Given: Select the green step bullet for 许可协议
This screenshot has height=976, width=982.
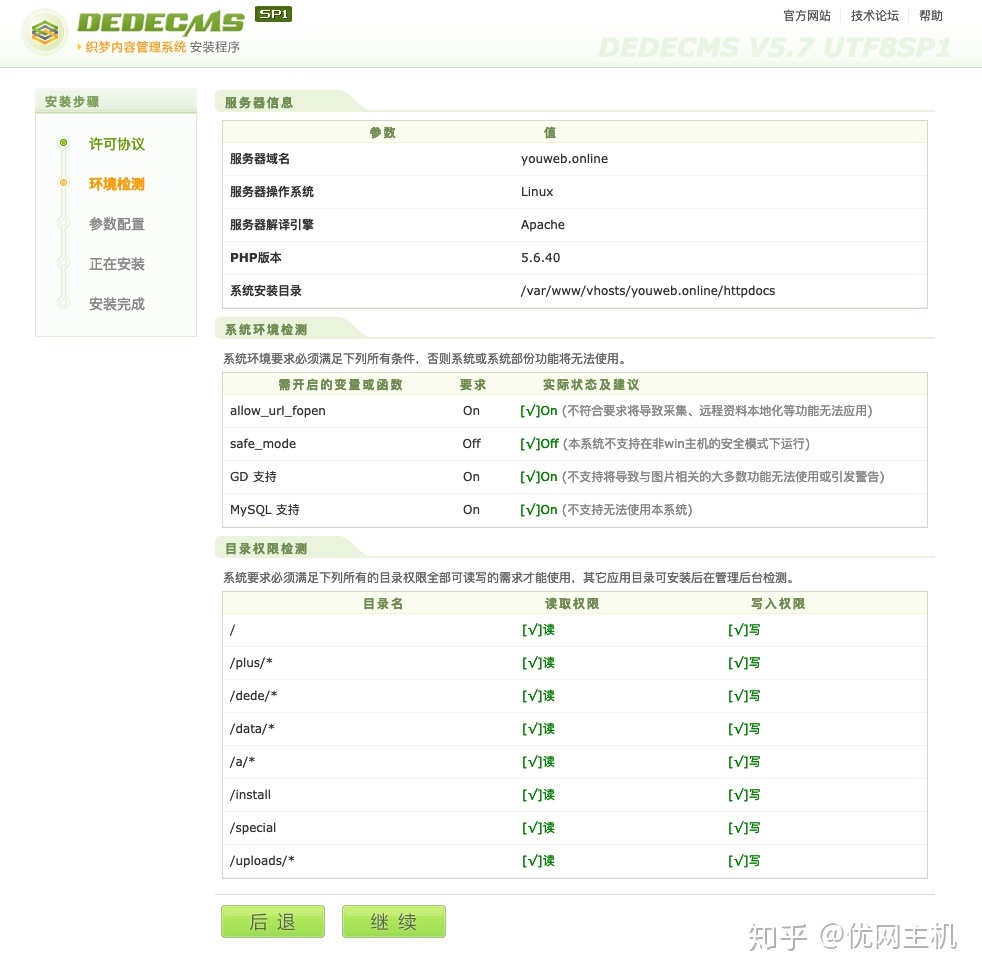Looking at the screenshot, I should [x=63, y=144].
